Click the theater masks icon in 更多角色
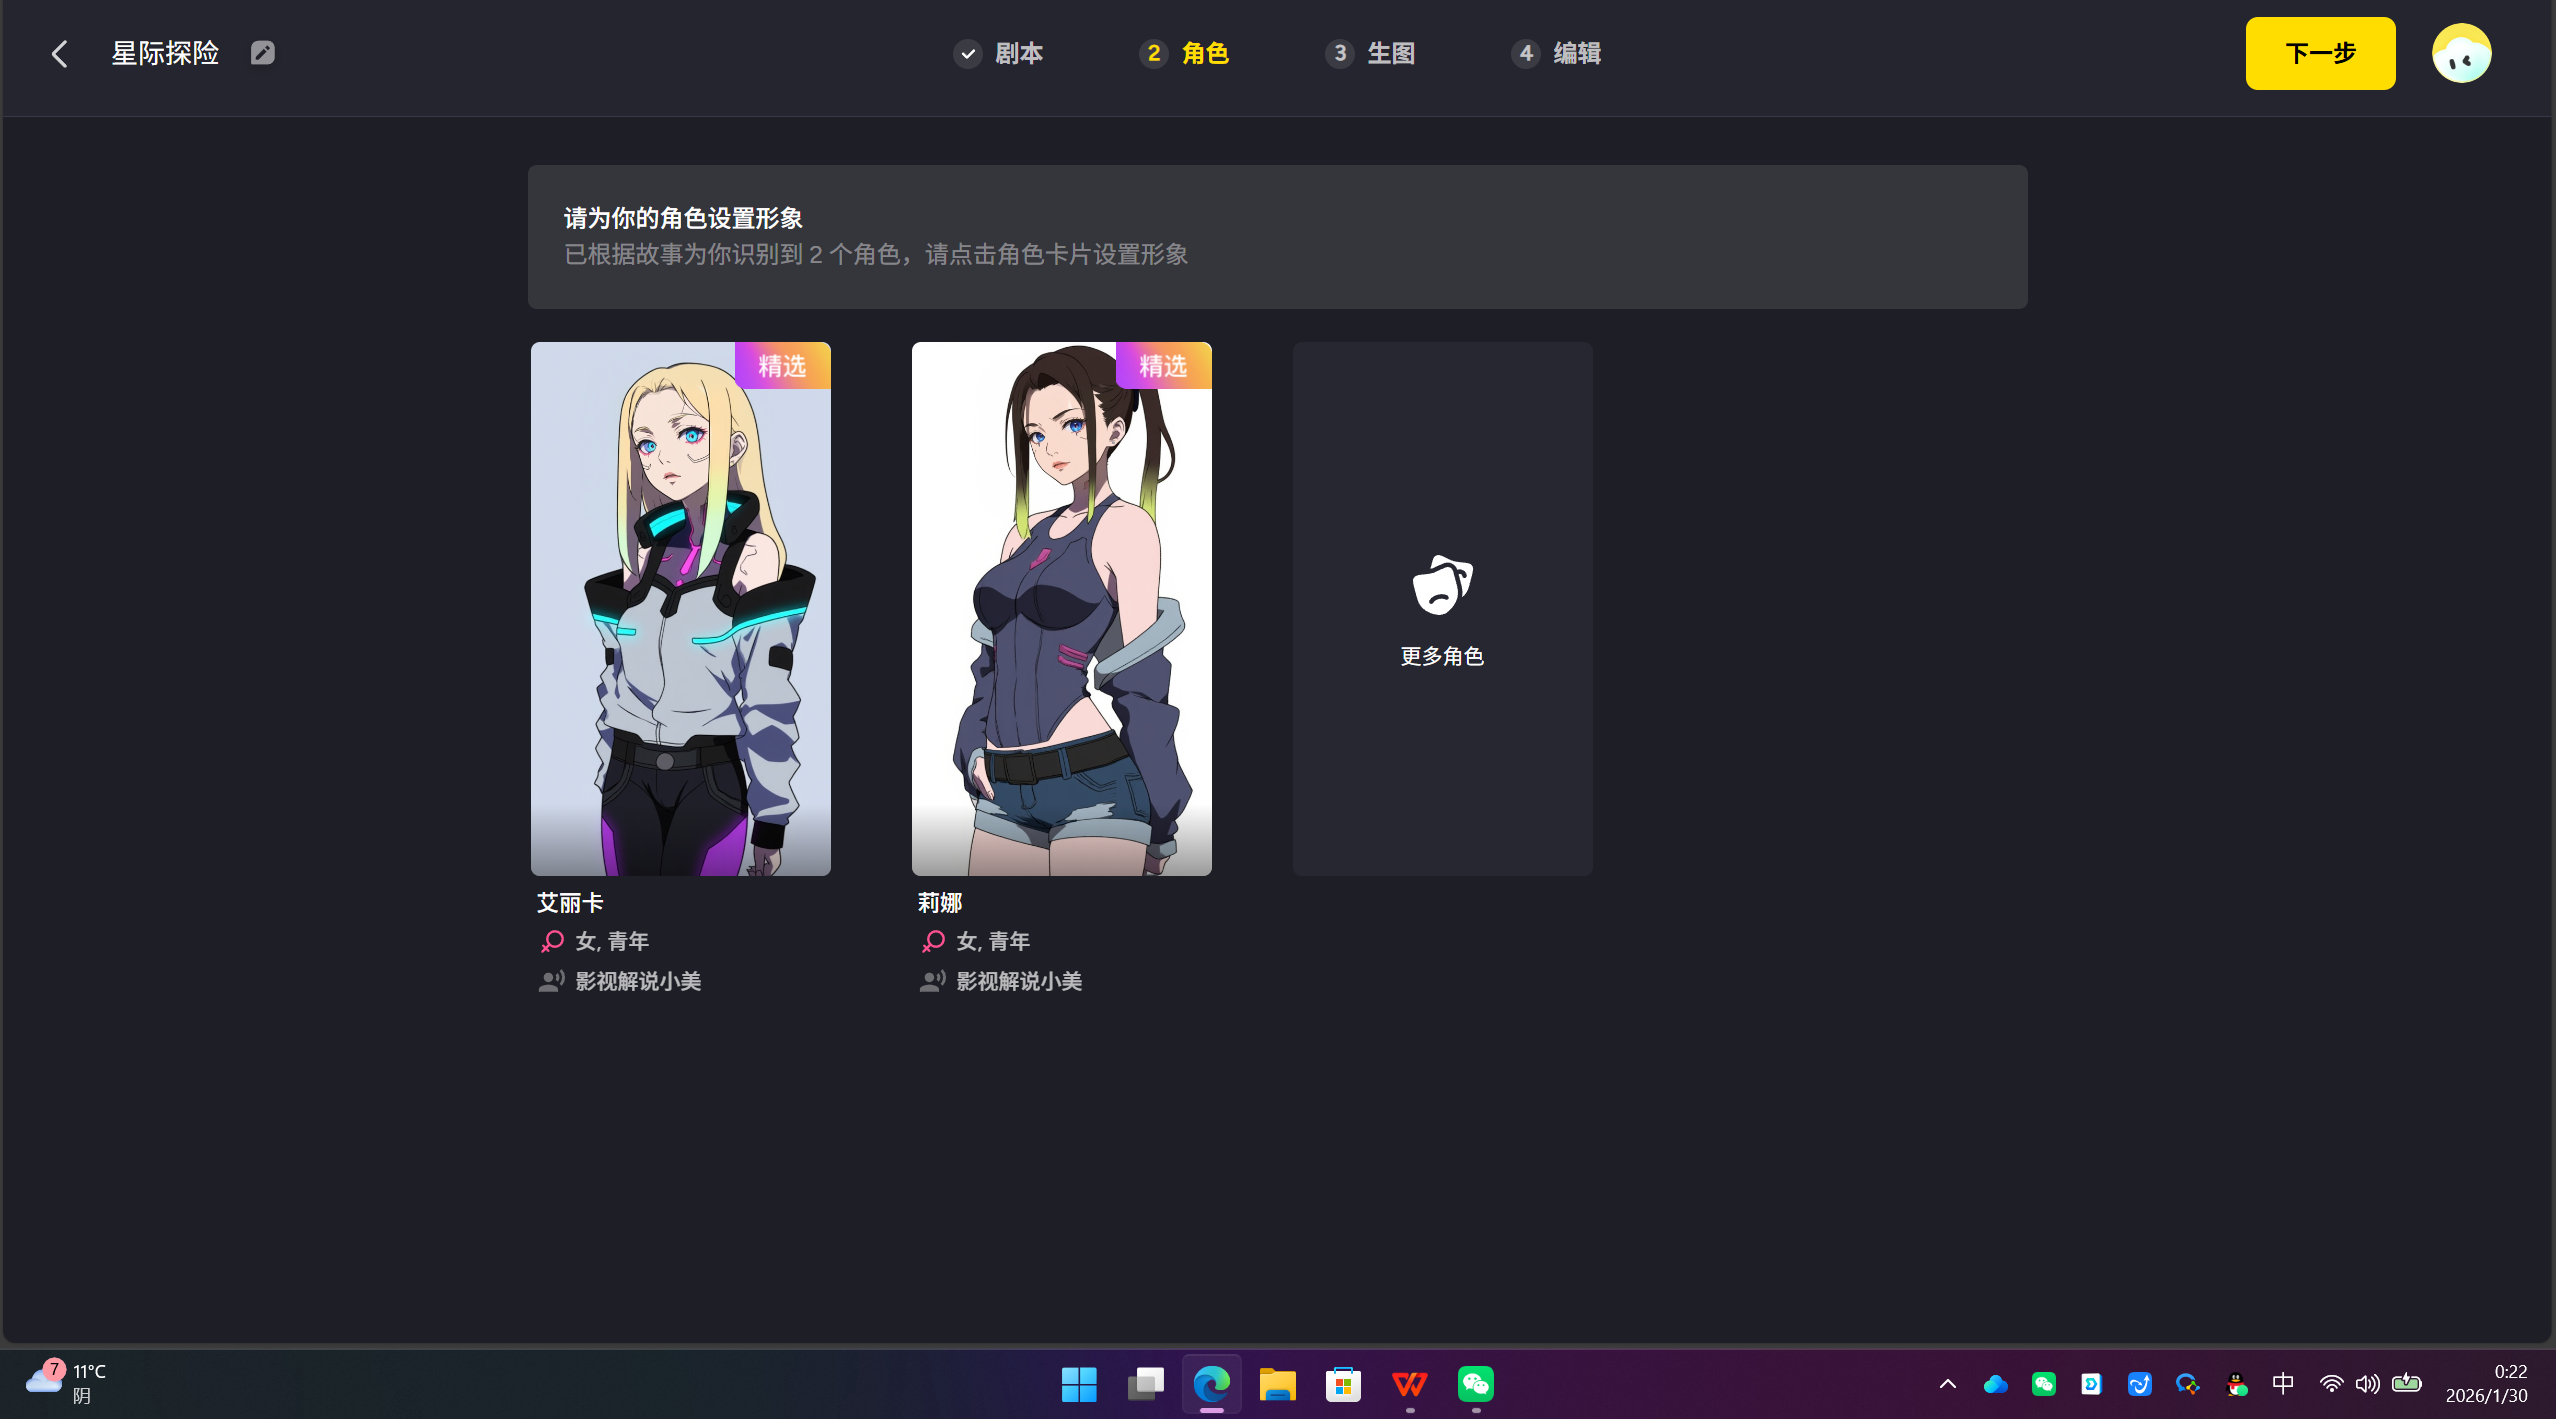2556x1419 pixels. coord(1441,585)
